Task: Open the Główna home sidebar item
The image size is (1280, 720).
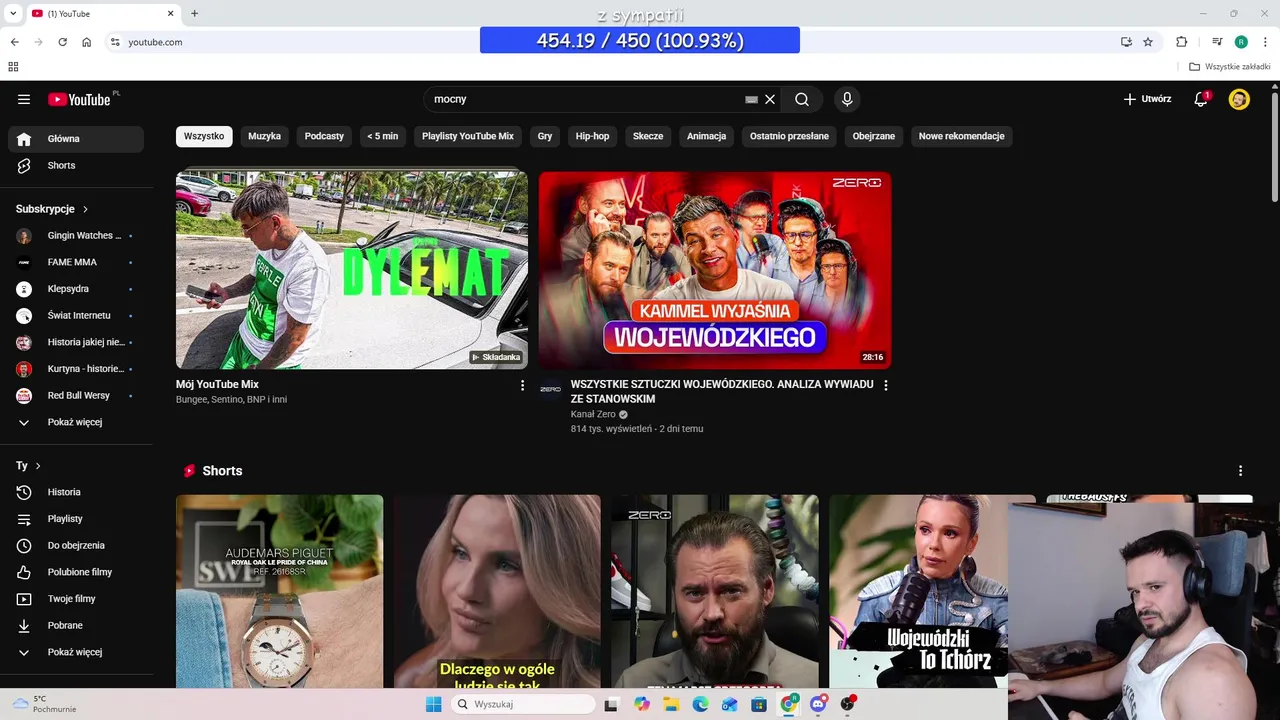Action: click(x=76, y=139)
